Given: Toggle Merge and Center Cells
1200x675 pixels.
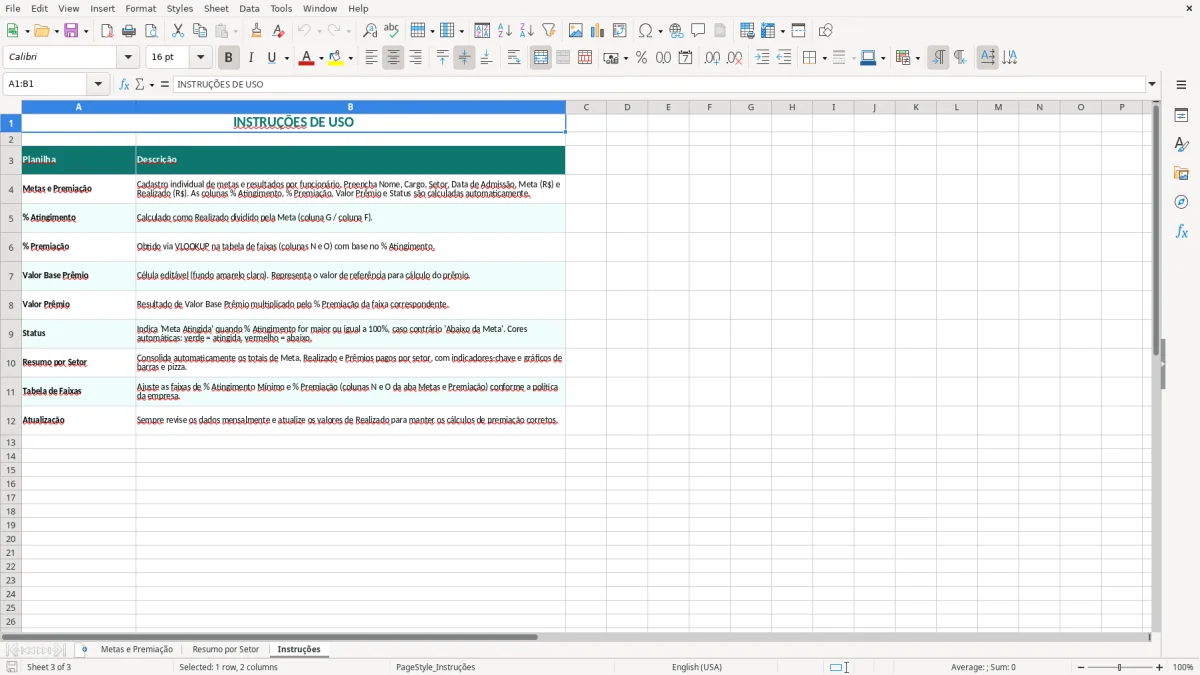Looking at the screenshot, I should tap(541, 58).
